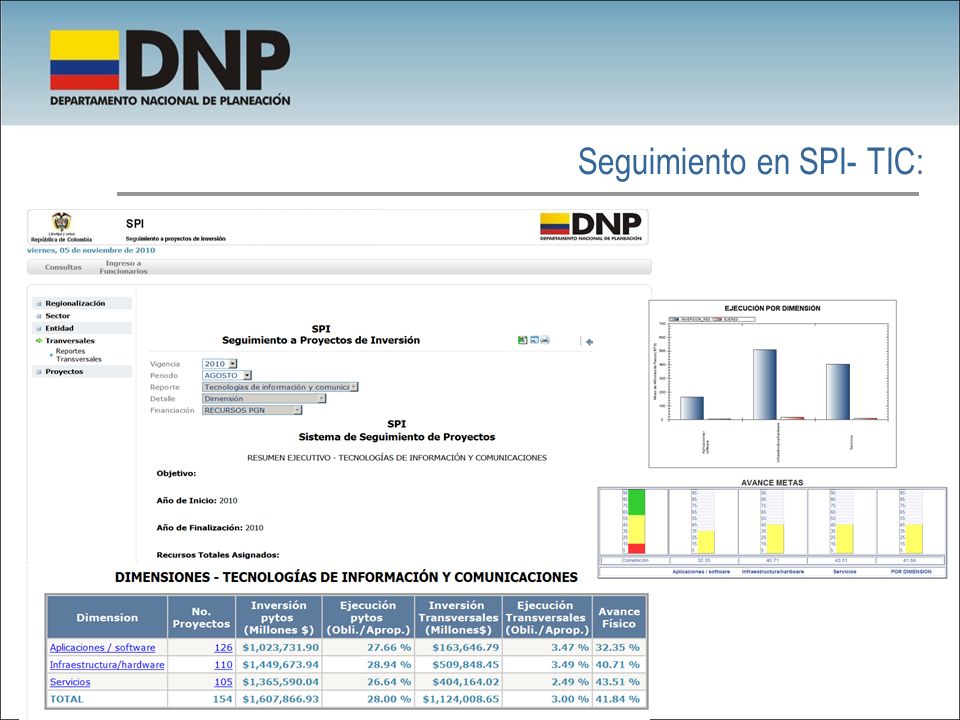Click the Inversión pytos column header
This screenshot has width=960, height=720.
click(x=279, y=617)
